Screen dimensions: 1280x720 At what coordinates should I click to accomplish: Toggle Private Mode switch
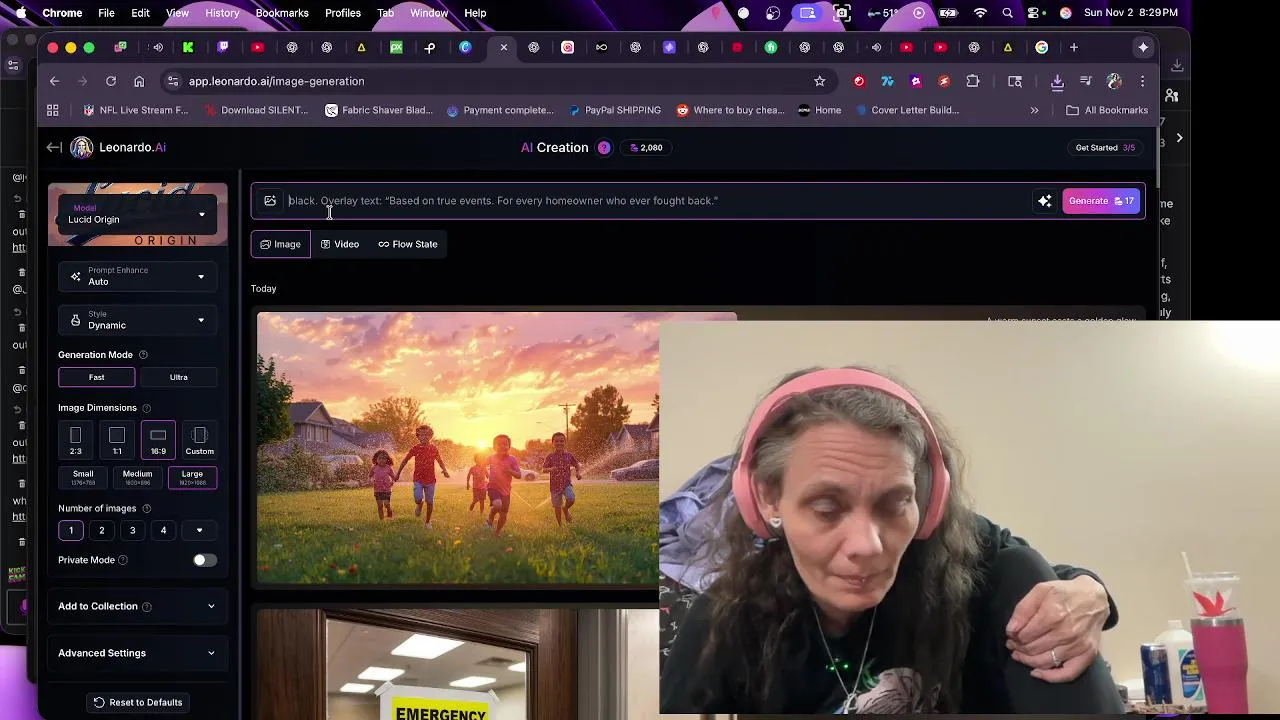click(x=204, y=560)
